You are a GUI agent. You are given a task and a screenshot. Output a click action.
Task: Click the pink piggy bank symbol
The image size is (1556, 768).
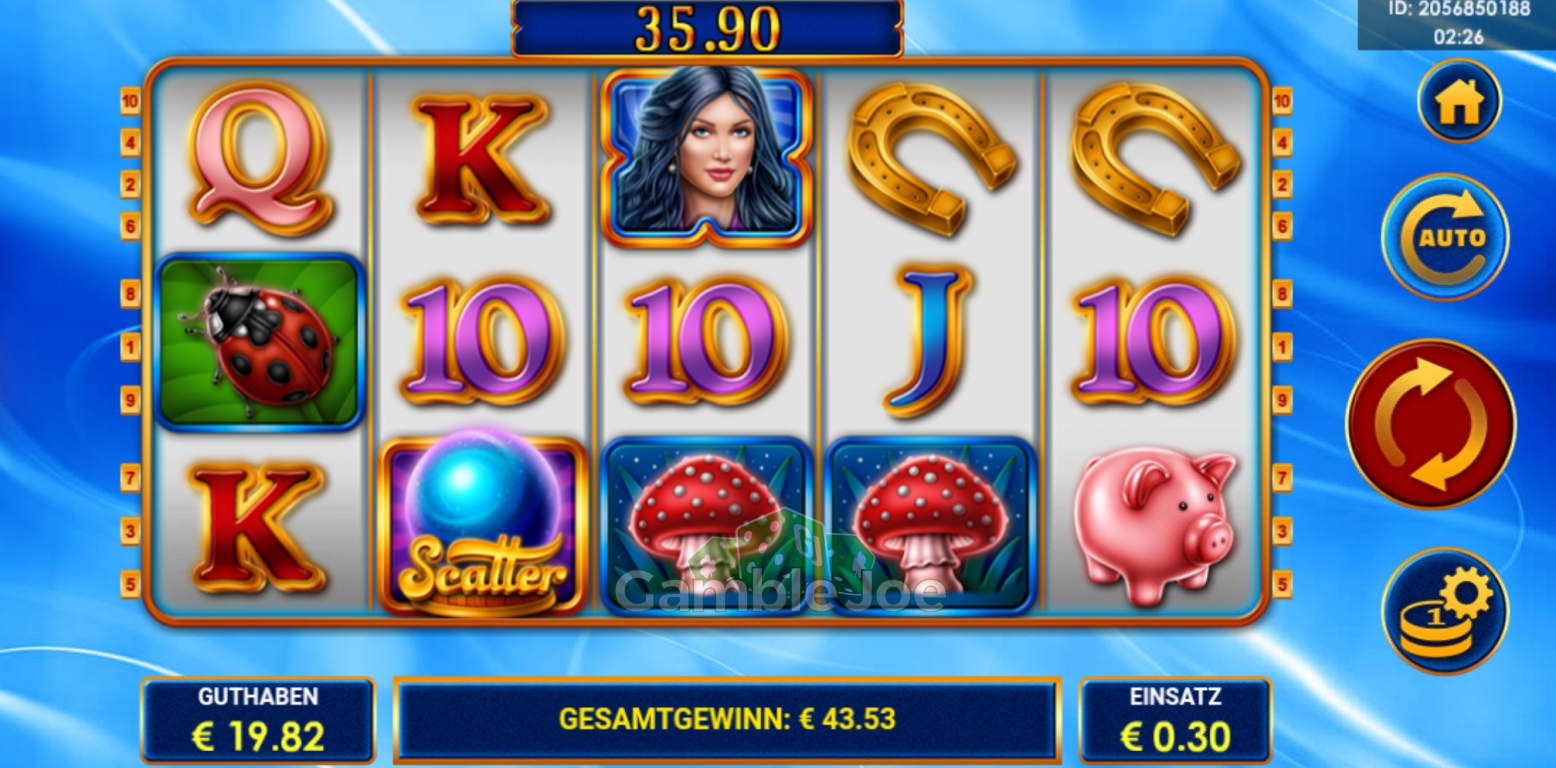1156,526
